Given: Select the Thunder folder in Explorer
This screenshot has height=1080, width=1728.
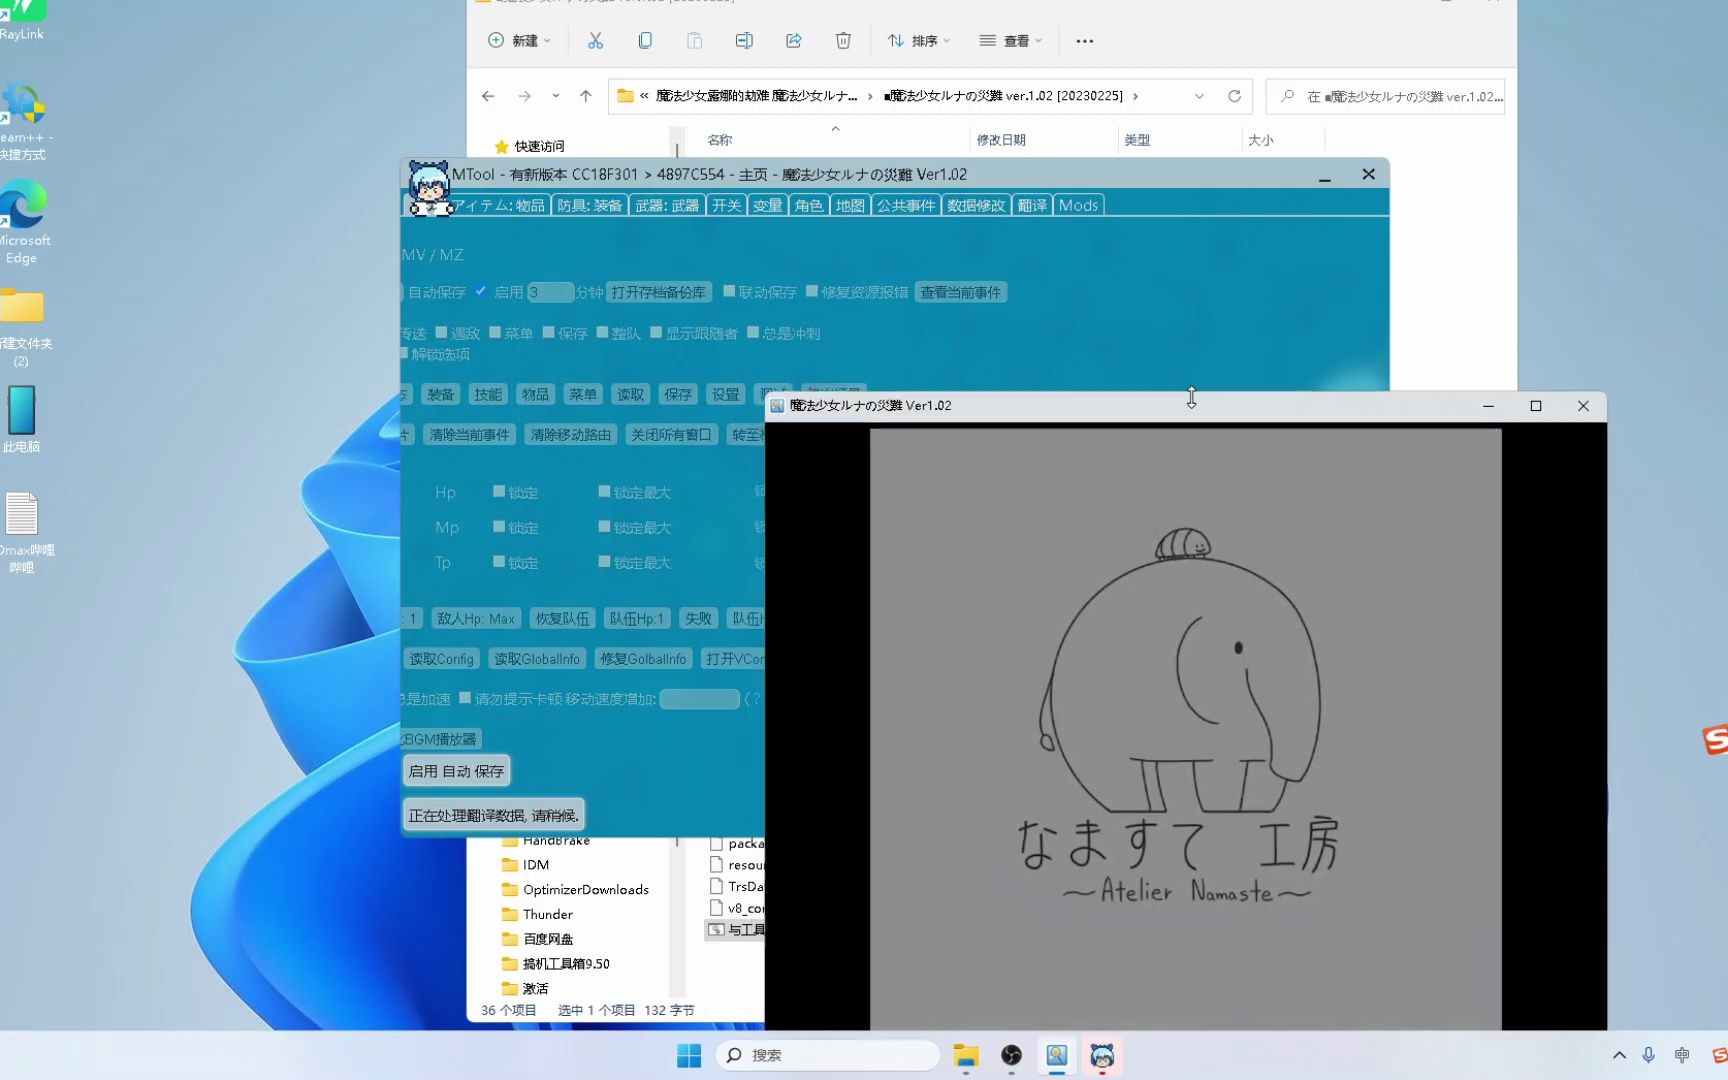Looking at the screenshot, I should click(x=548, y=914).
